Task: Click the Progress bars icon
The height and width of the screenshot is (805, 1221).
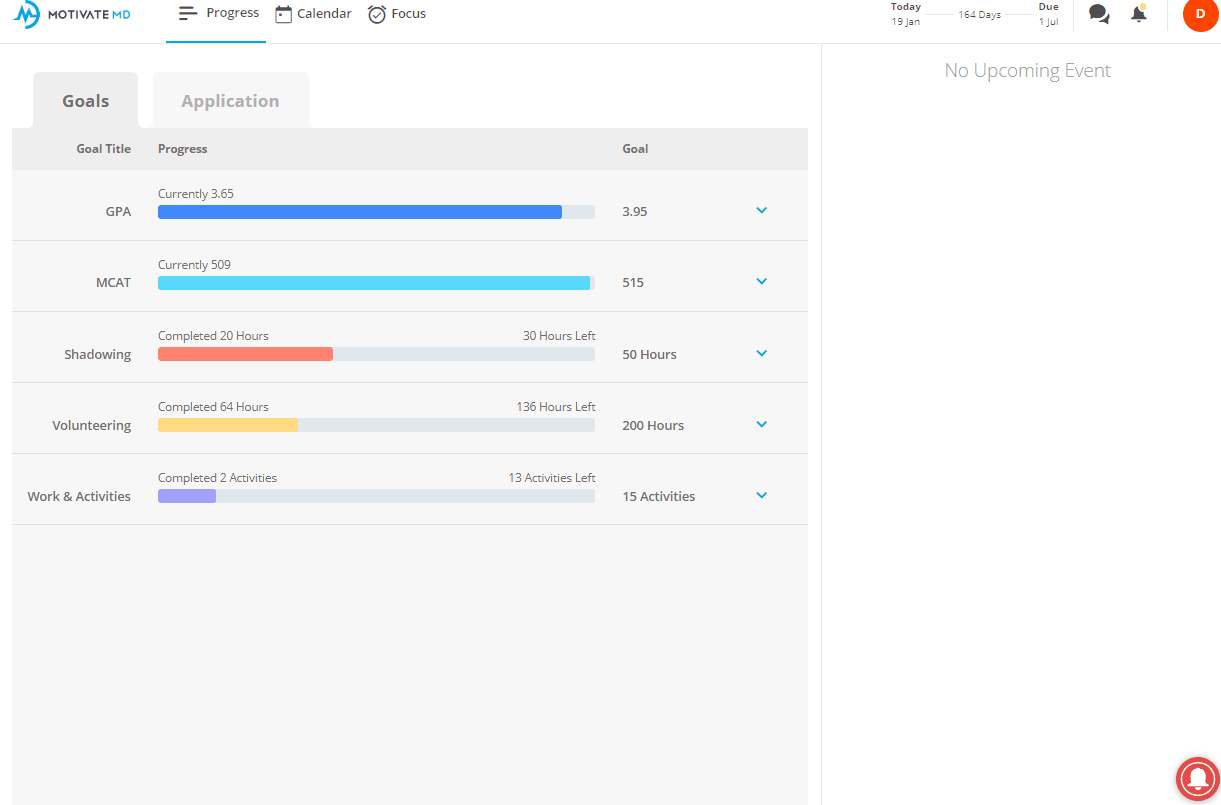Action: pyautogui.click(x=188, y=13)
